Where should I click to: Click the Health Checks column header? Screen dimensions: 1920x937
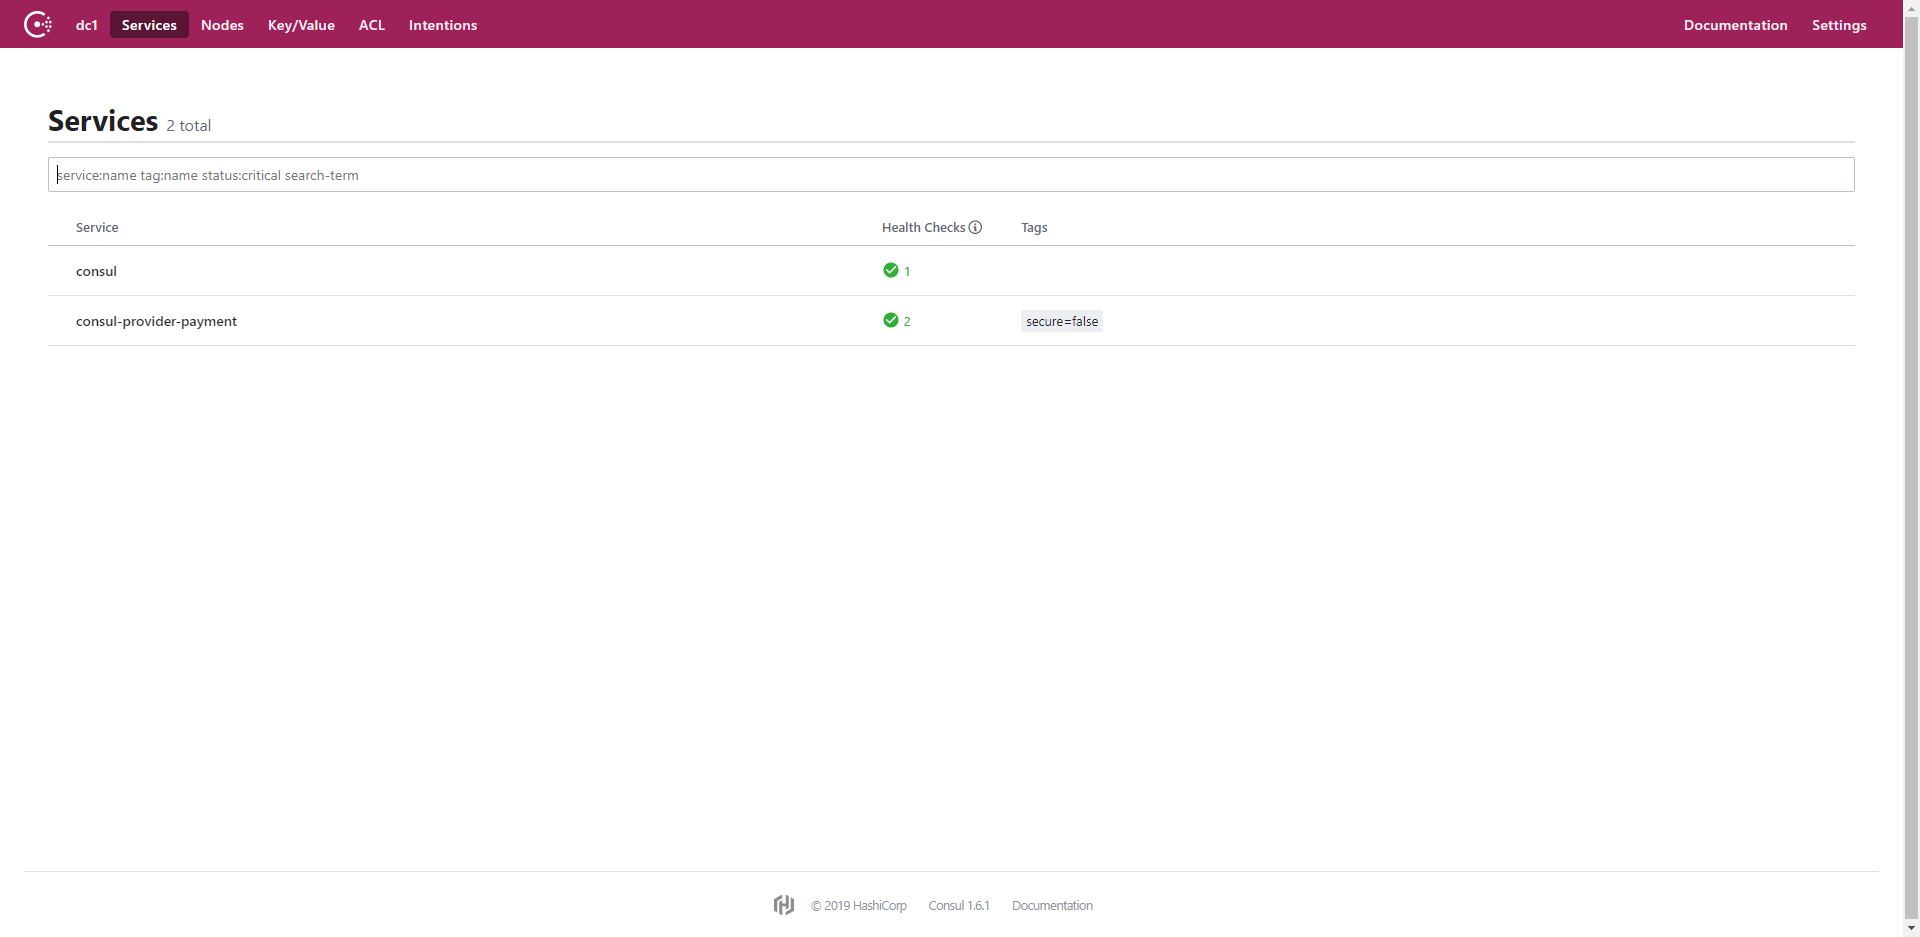point(923,228)
